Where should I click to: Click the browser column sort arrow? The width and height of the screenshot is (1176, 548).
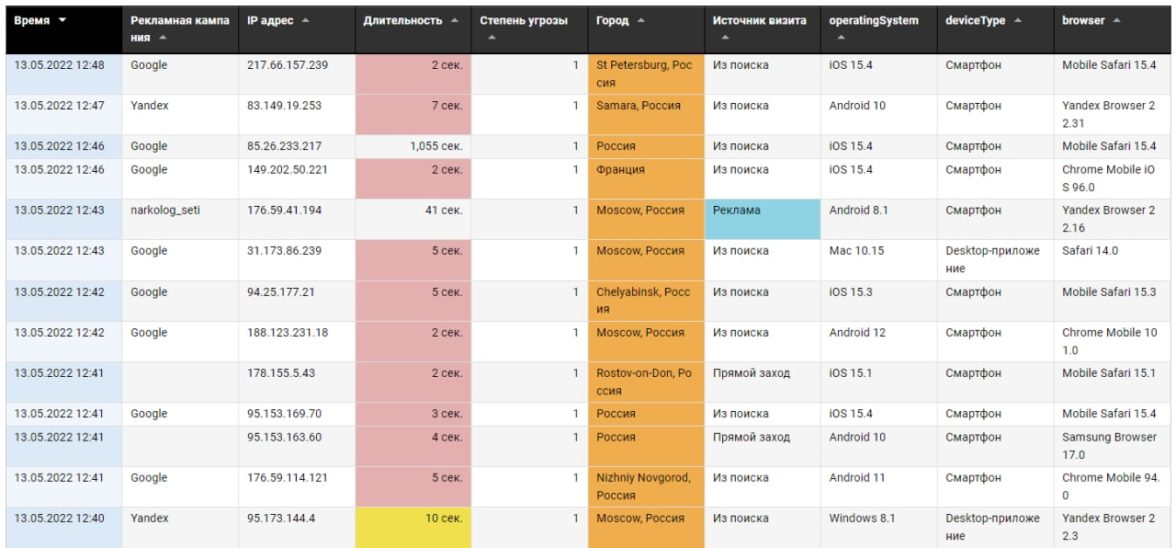click(x=1116, y=20)
